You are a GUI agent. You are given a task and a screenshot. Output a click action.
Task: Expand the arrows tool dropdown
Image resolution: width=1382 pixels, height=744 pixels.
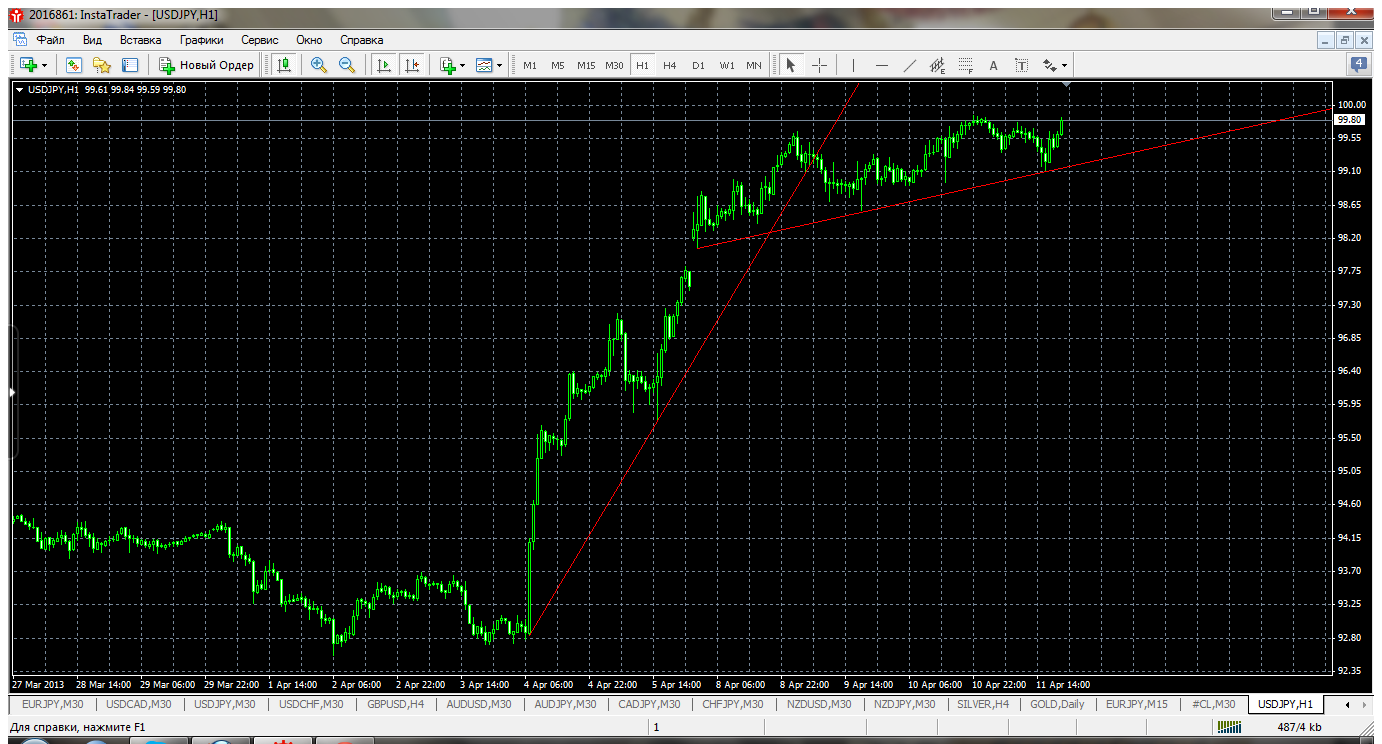pyautogui.click(x=1064, y=66)
